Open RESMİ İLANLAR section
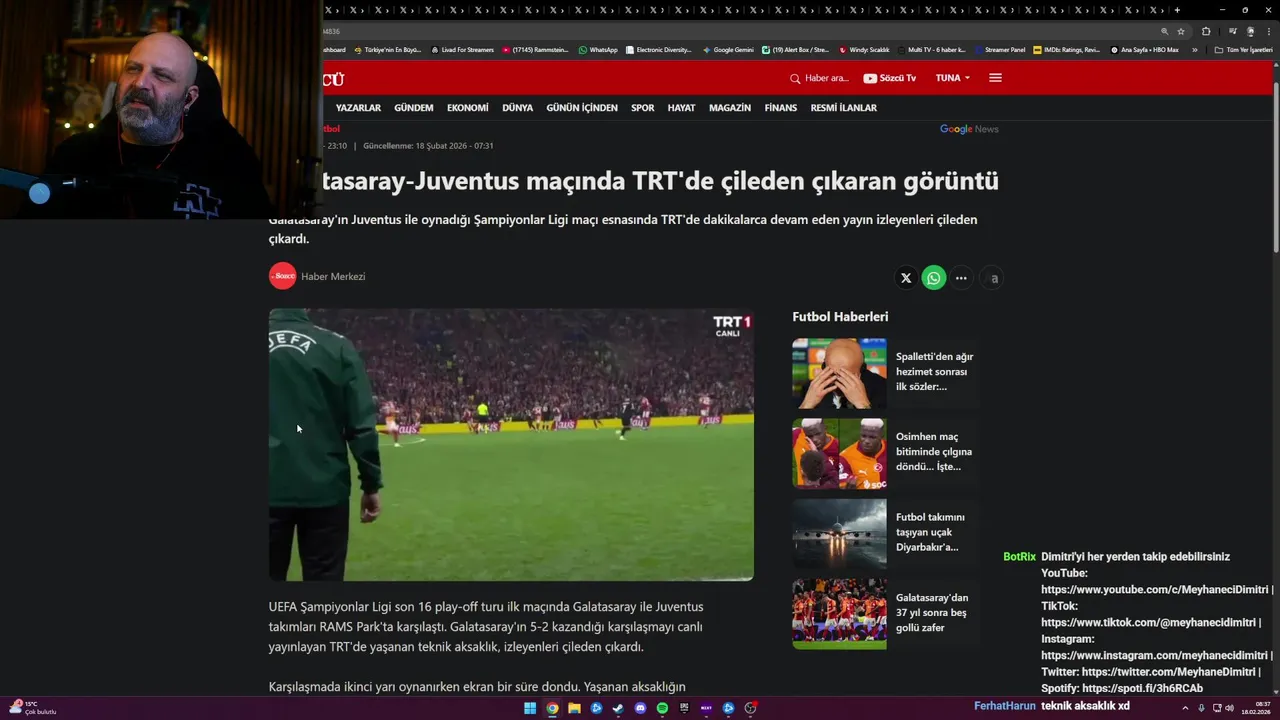This screenshot has height=720, width=1280. tap(844, 108)
